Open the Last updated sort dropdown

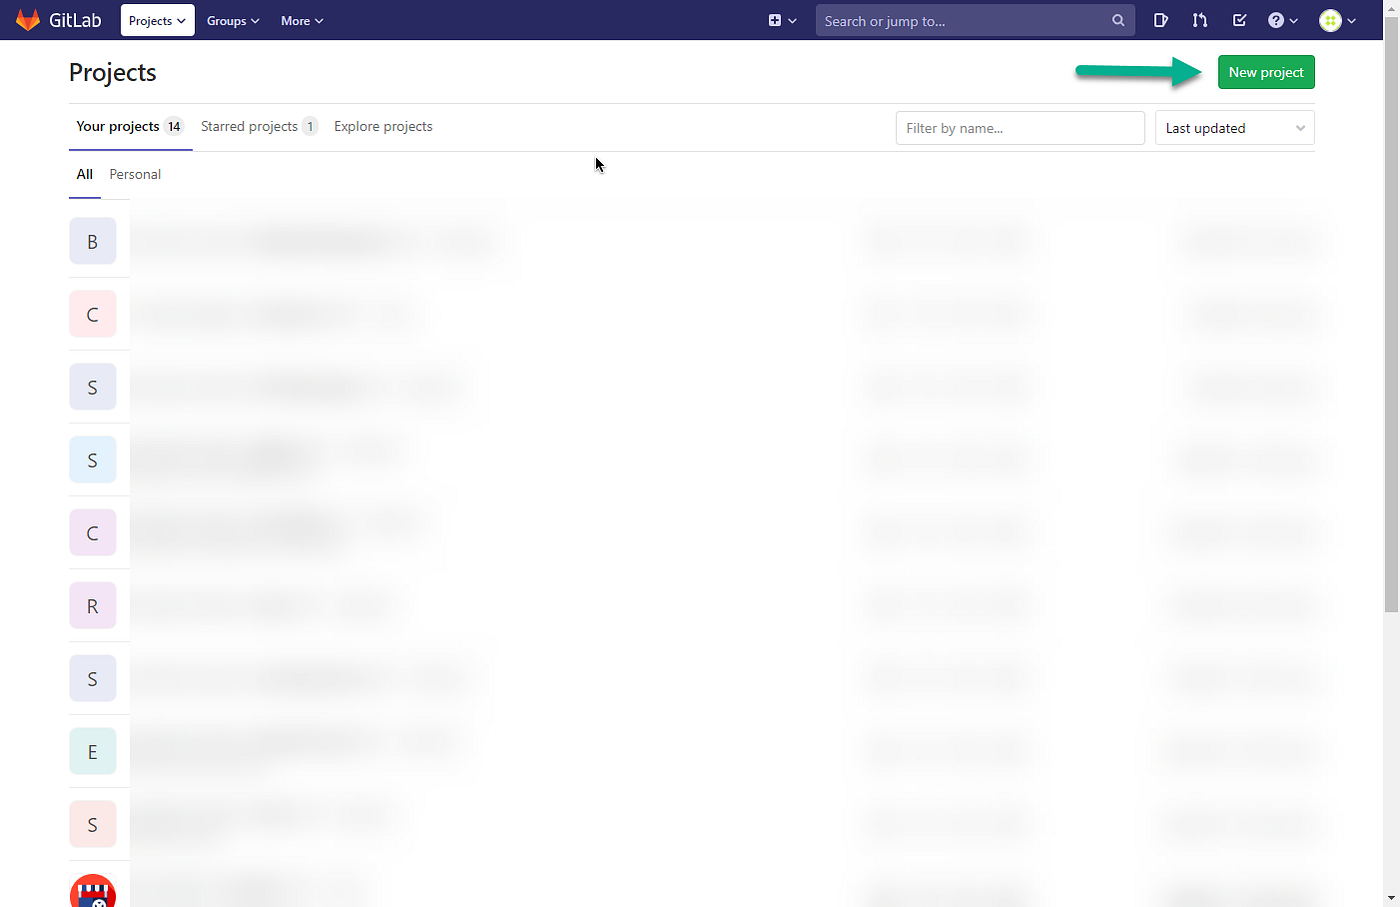tap(1234, 127)
